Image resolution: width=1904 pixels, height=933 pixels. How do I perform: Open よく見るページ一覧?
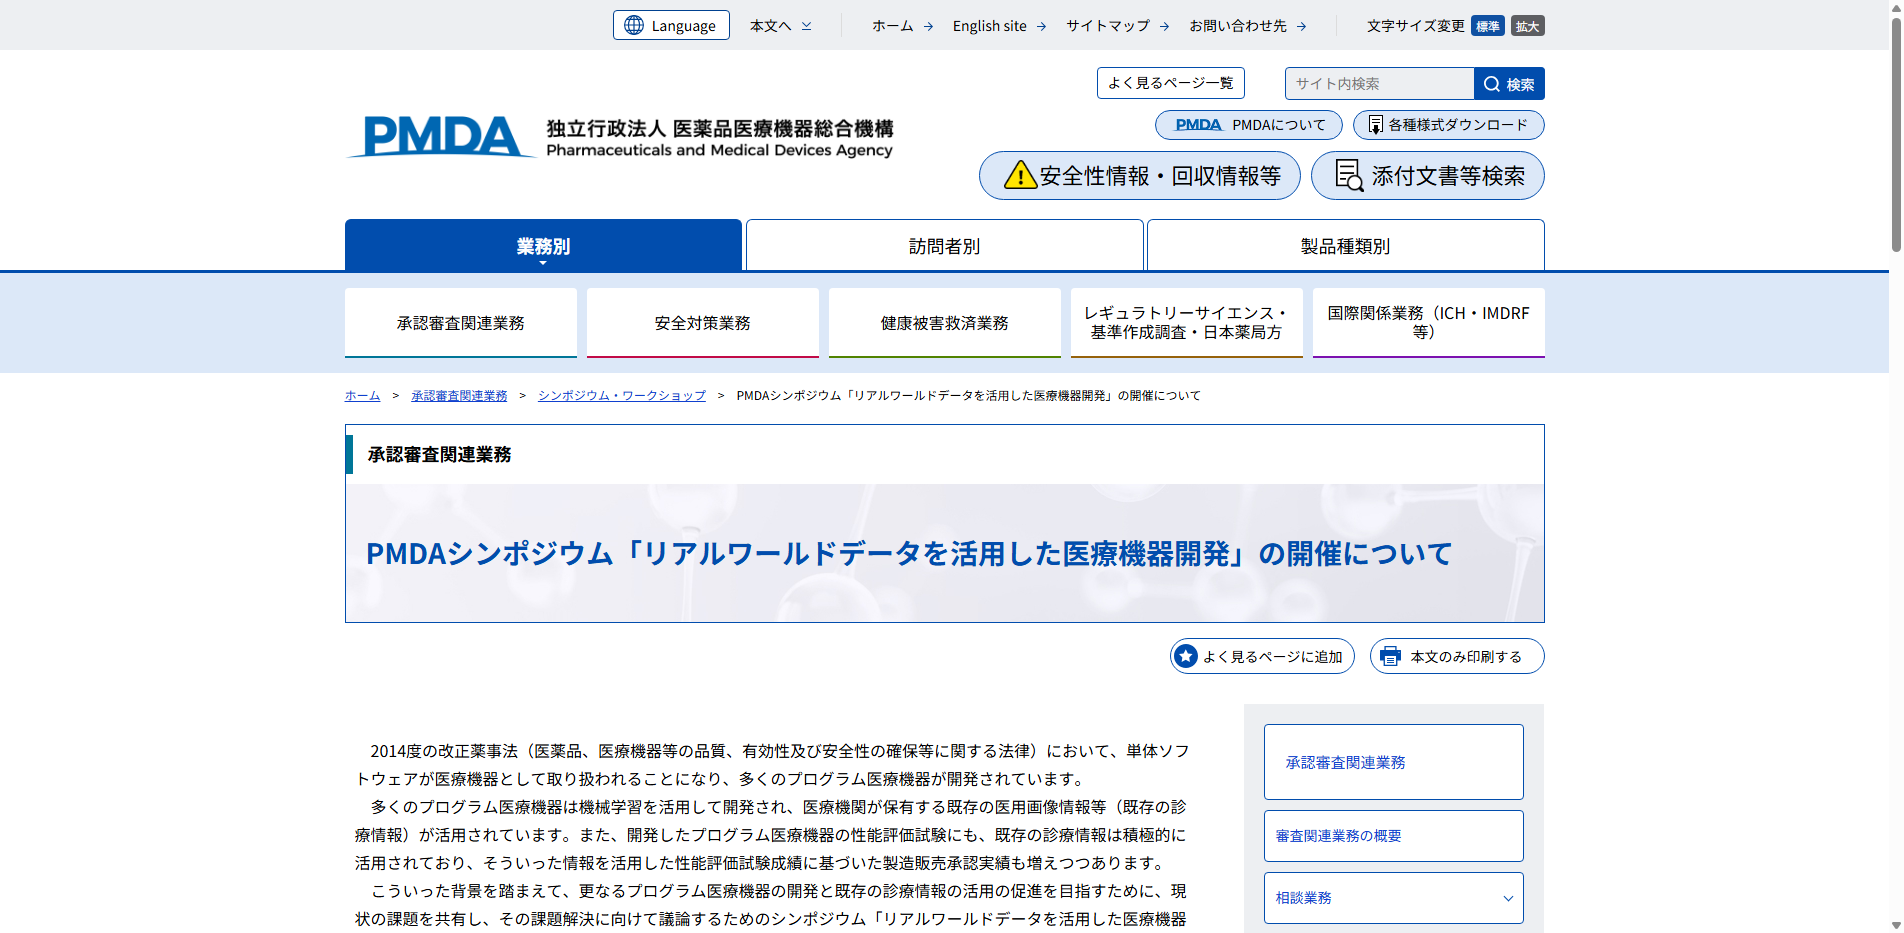point(1170,83)
